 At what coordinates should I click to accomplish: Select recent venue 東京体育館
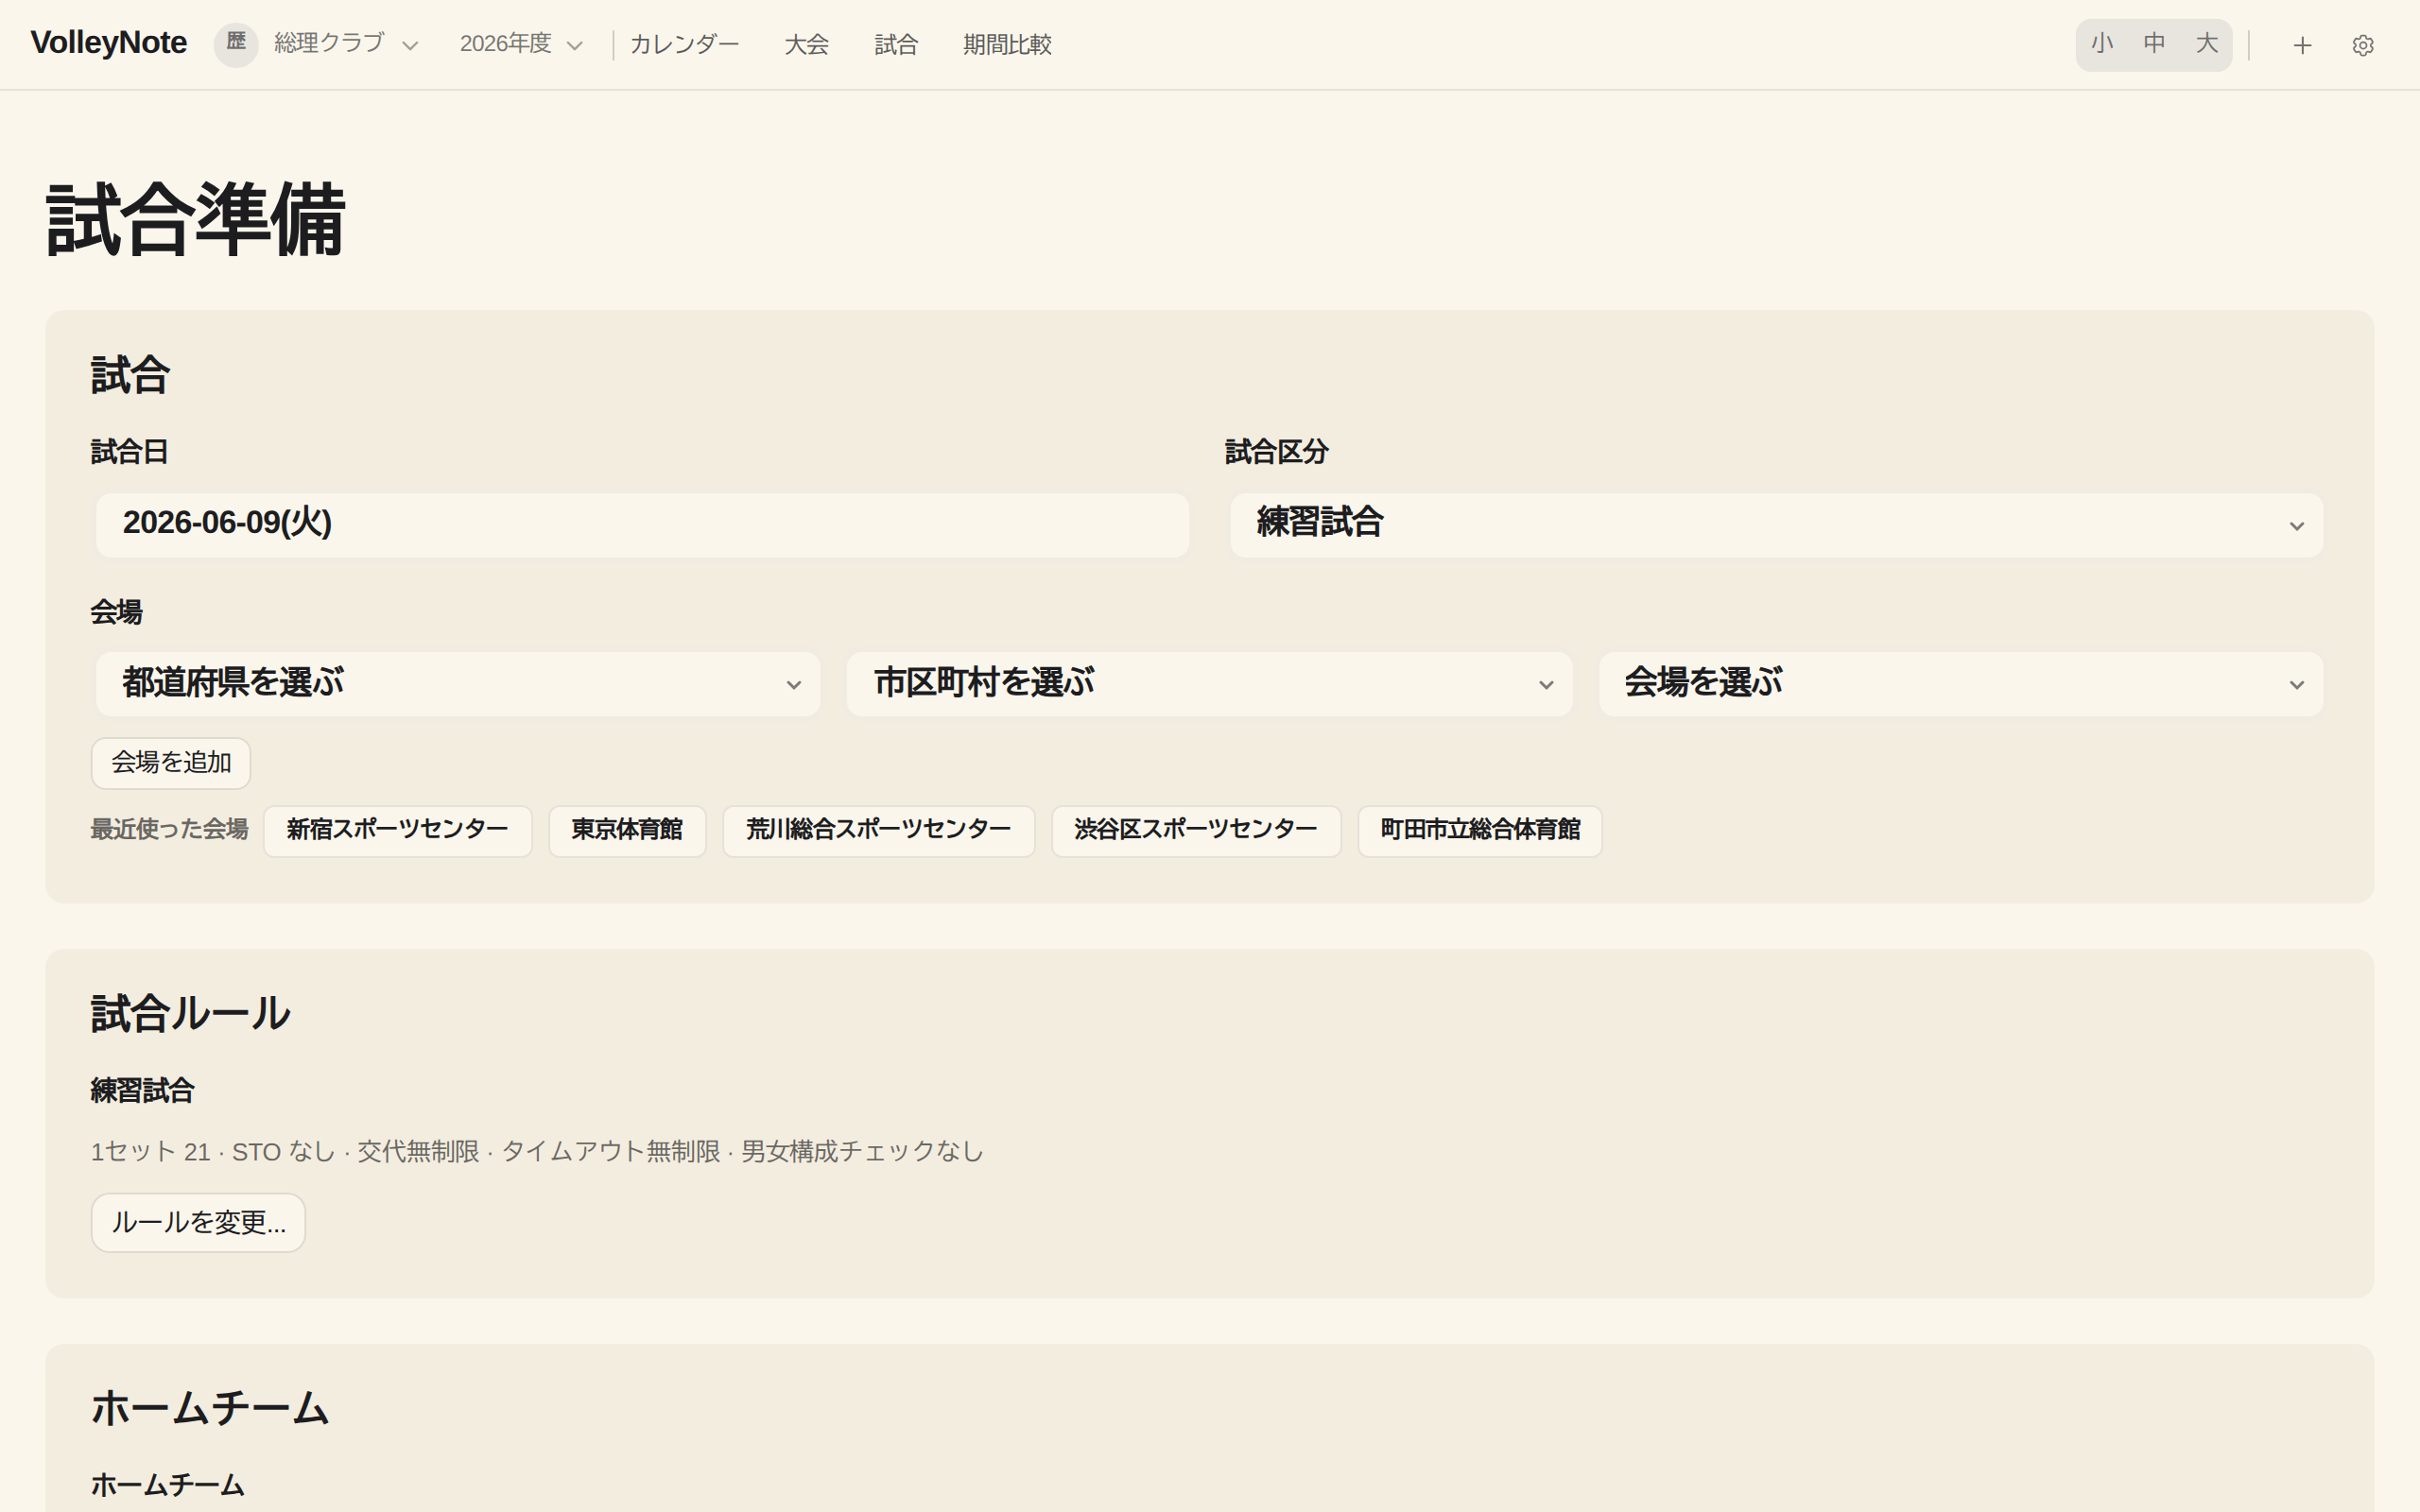point(627,830)
